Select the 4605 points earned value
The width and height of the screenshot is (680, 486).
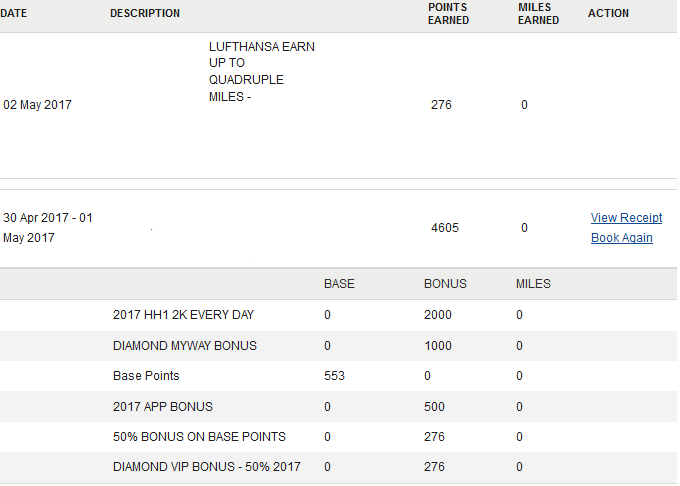(445, 228)
